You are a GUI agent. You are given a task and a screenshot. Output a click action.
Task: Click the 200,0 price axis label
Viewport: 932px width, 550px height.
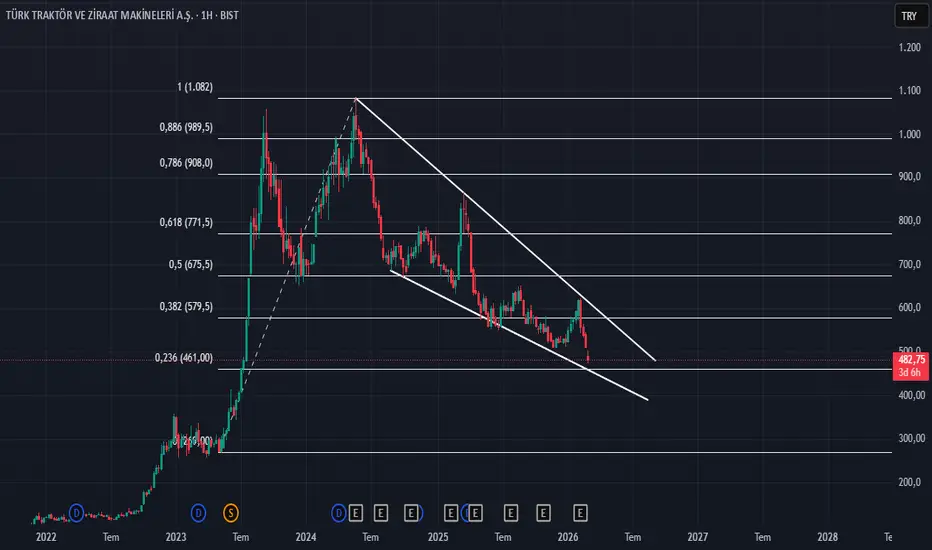pyautogui.click(x=909, y=482)
